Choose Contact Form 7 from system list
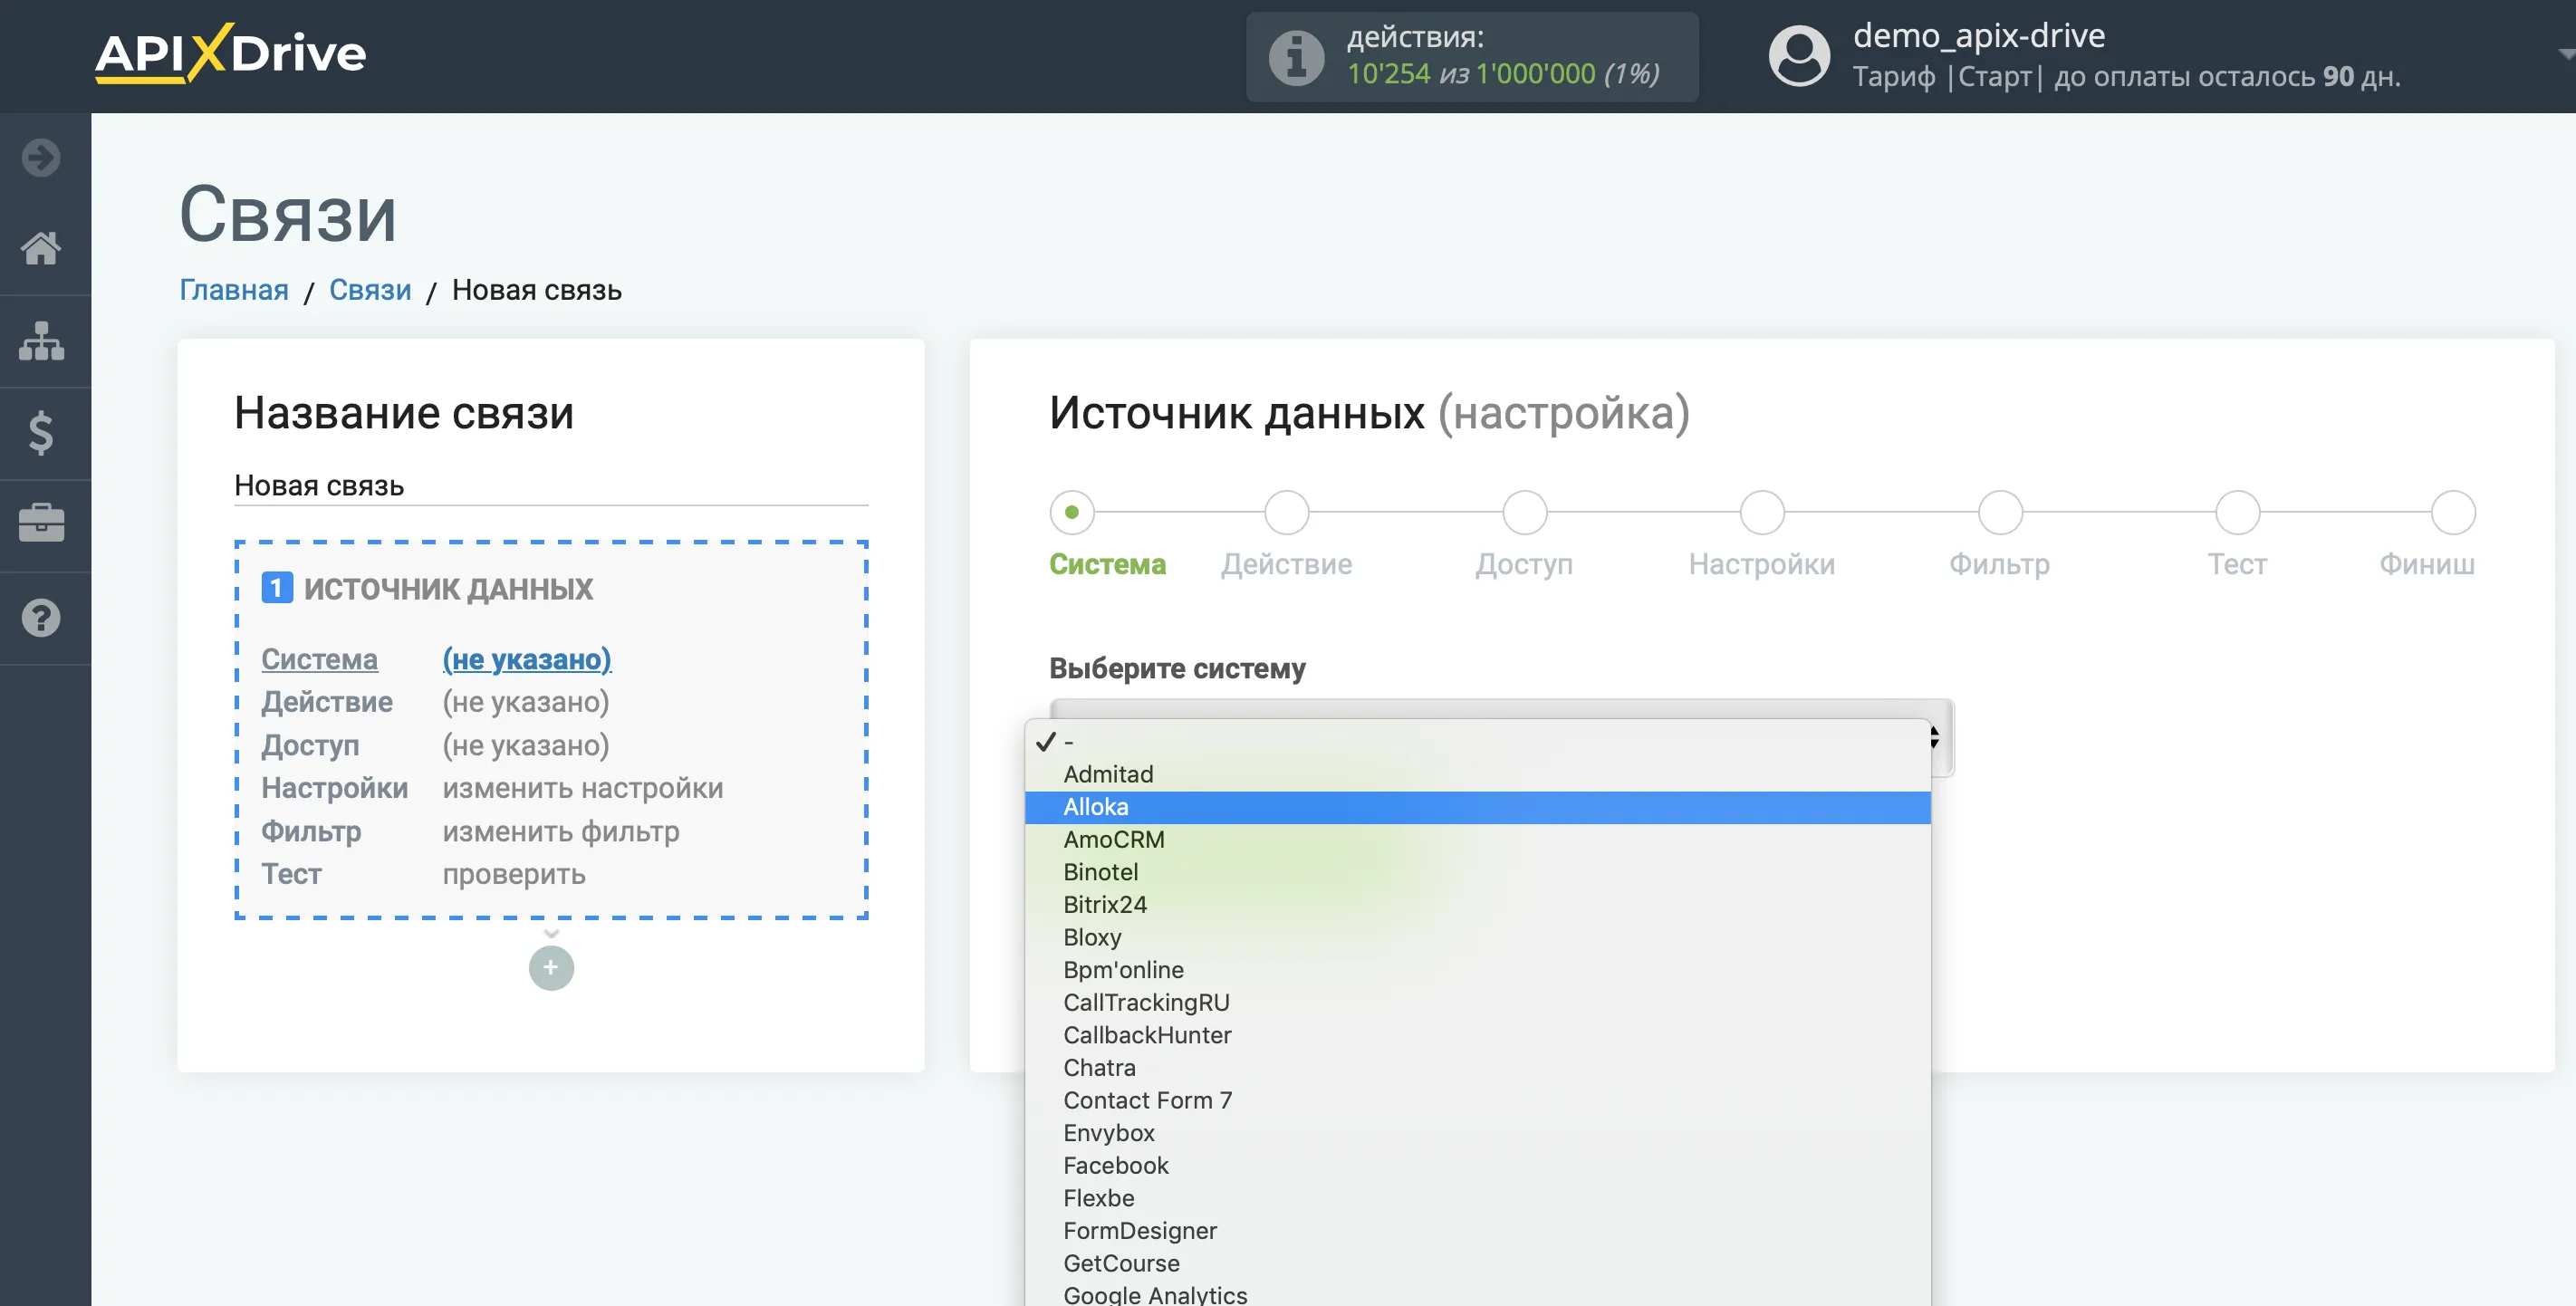Image resolution: width=2576 pixels, height=1306 pixels. [1477, 1101]
